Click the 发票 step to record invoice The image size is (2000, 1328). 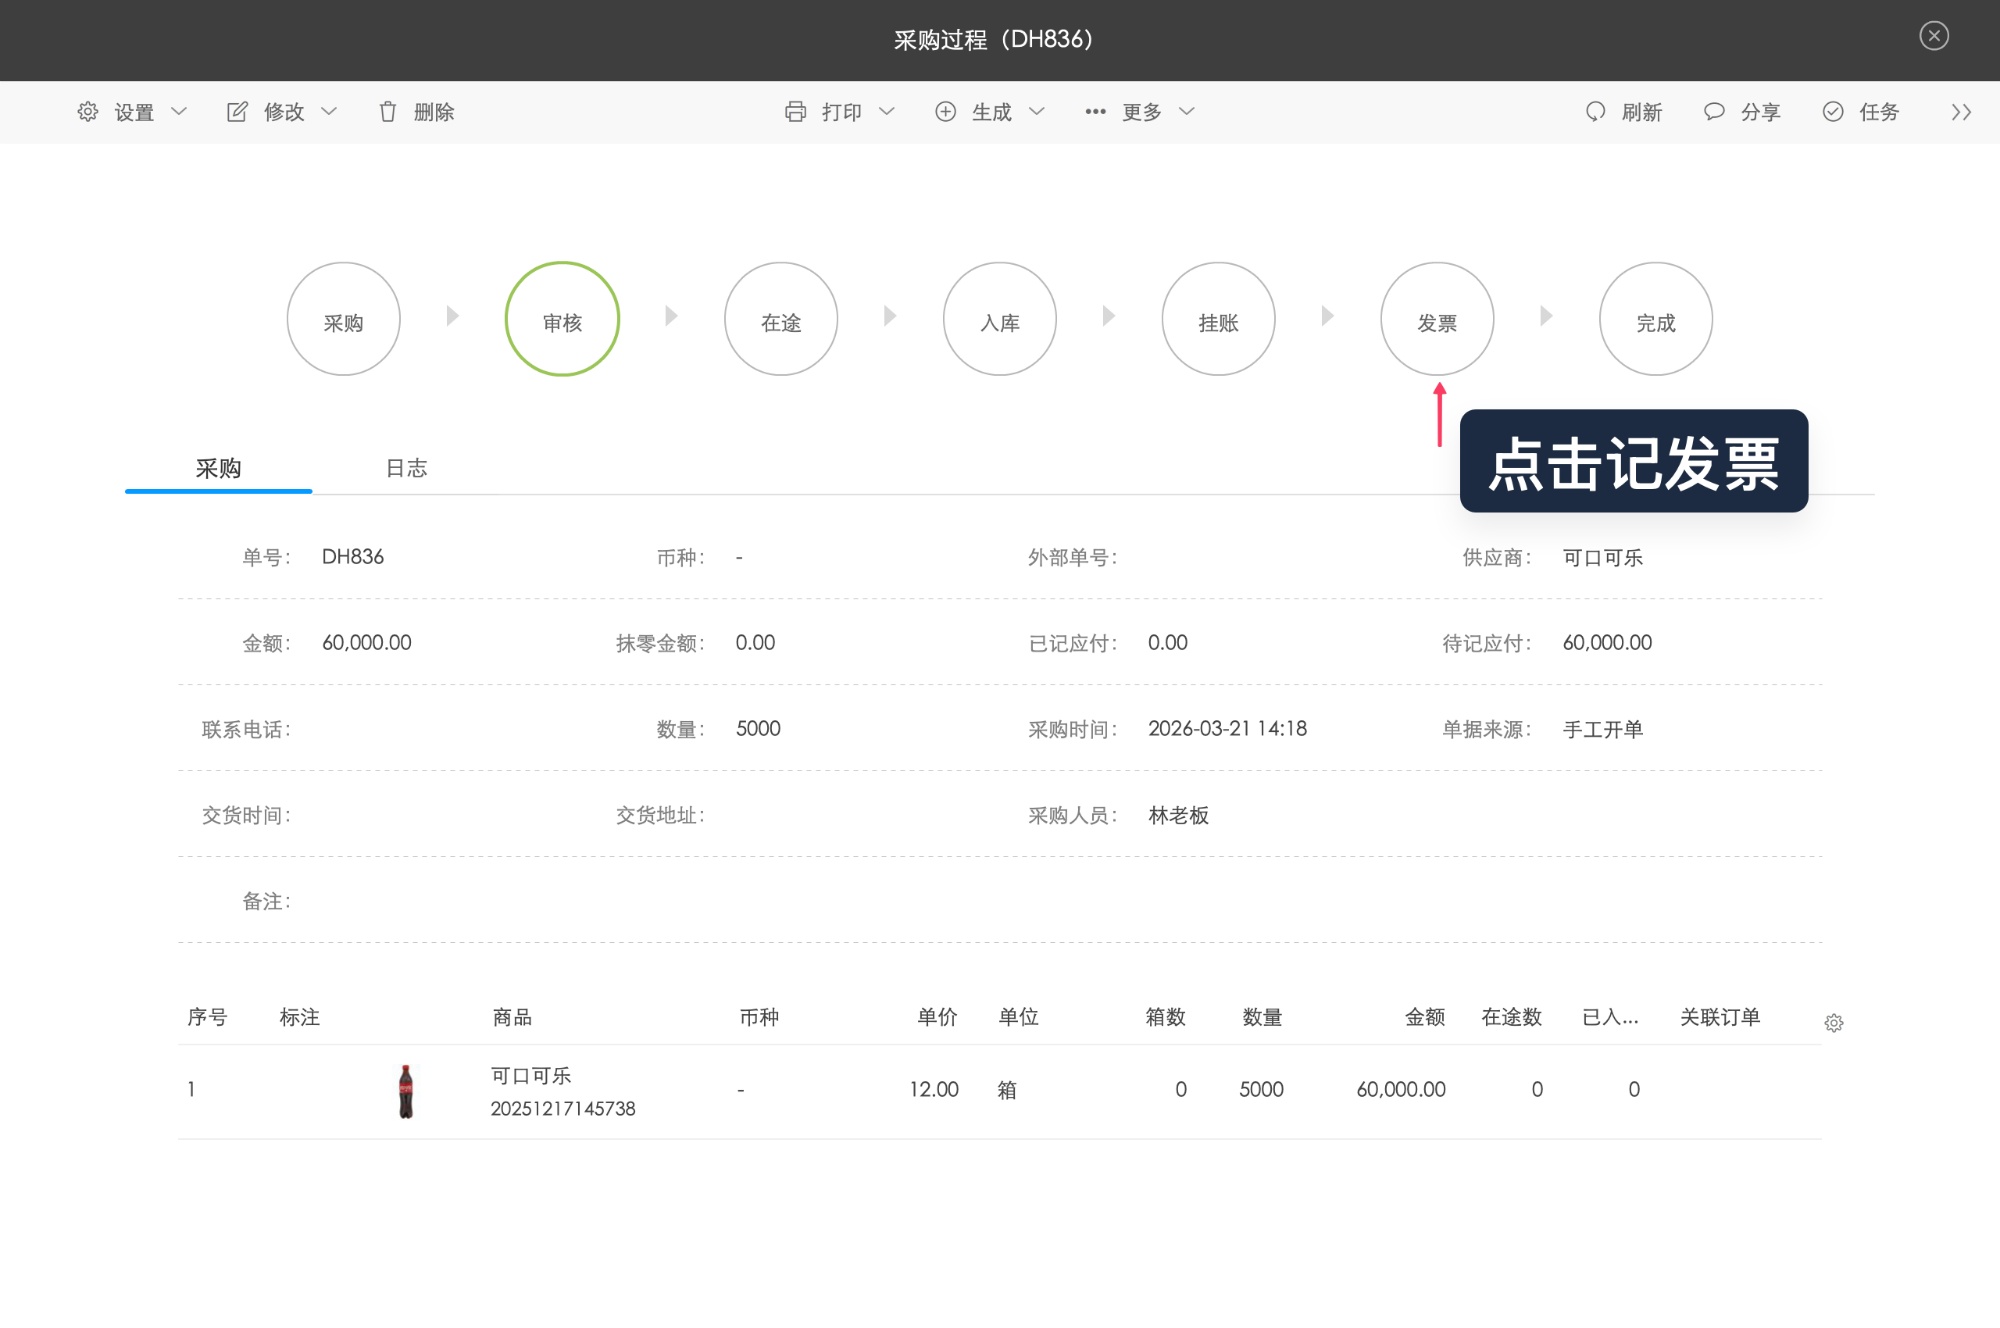pyautogui.click(x=1437, y=319)
